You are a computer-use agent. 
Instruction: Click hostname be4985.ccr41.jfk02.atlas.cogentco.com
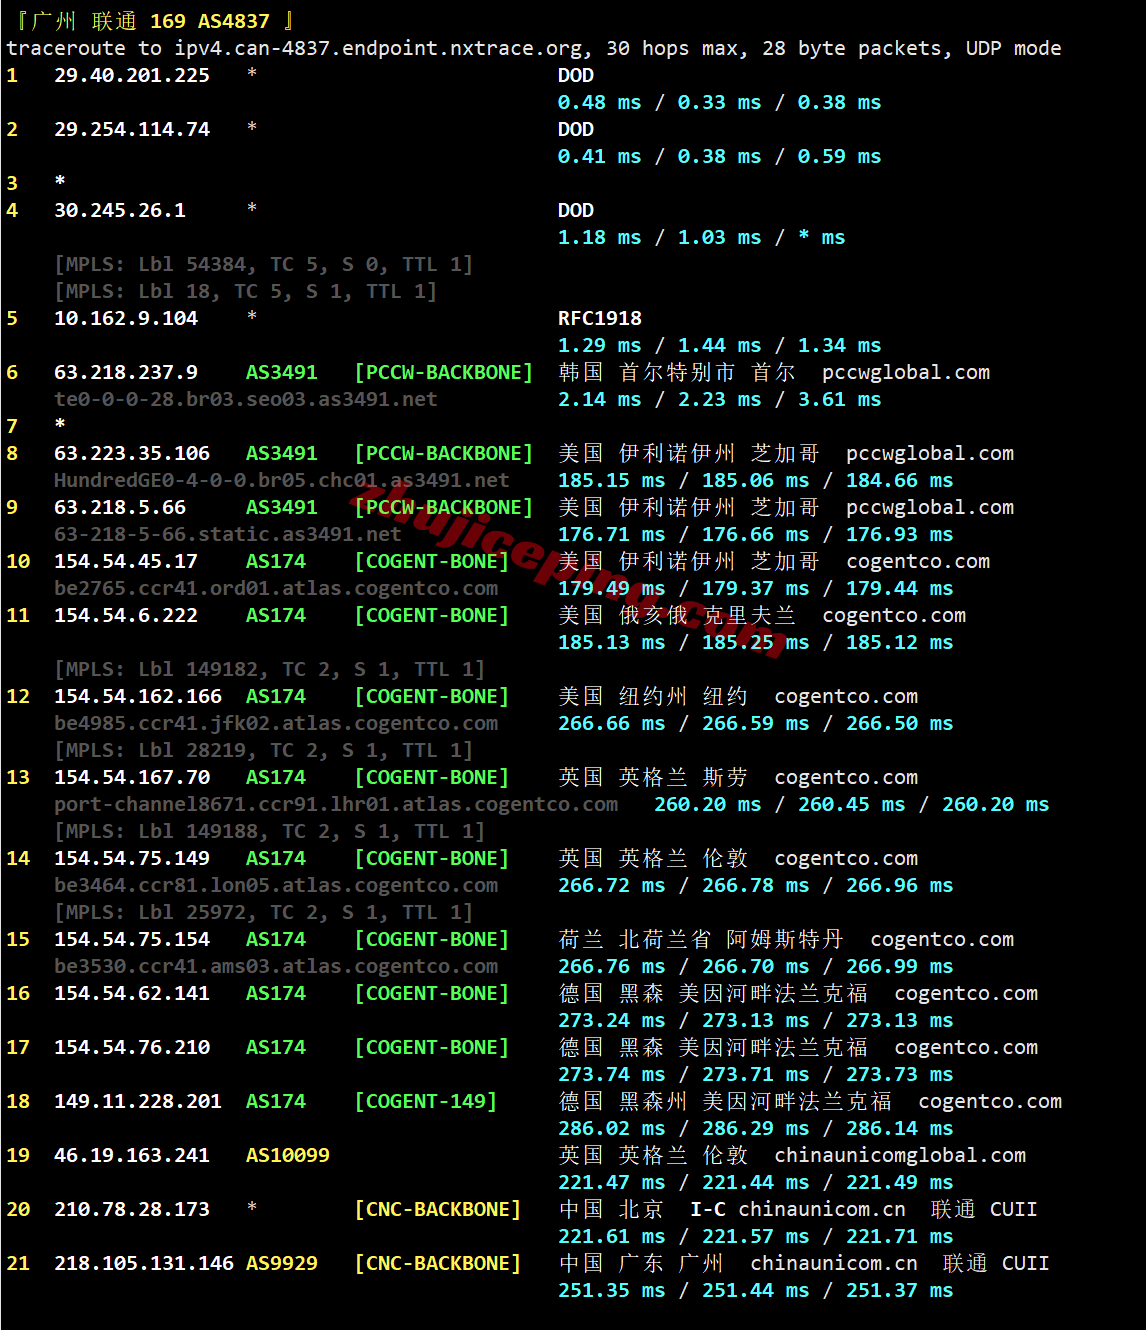click(275, 723)
